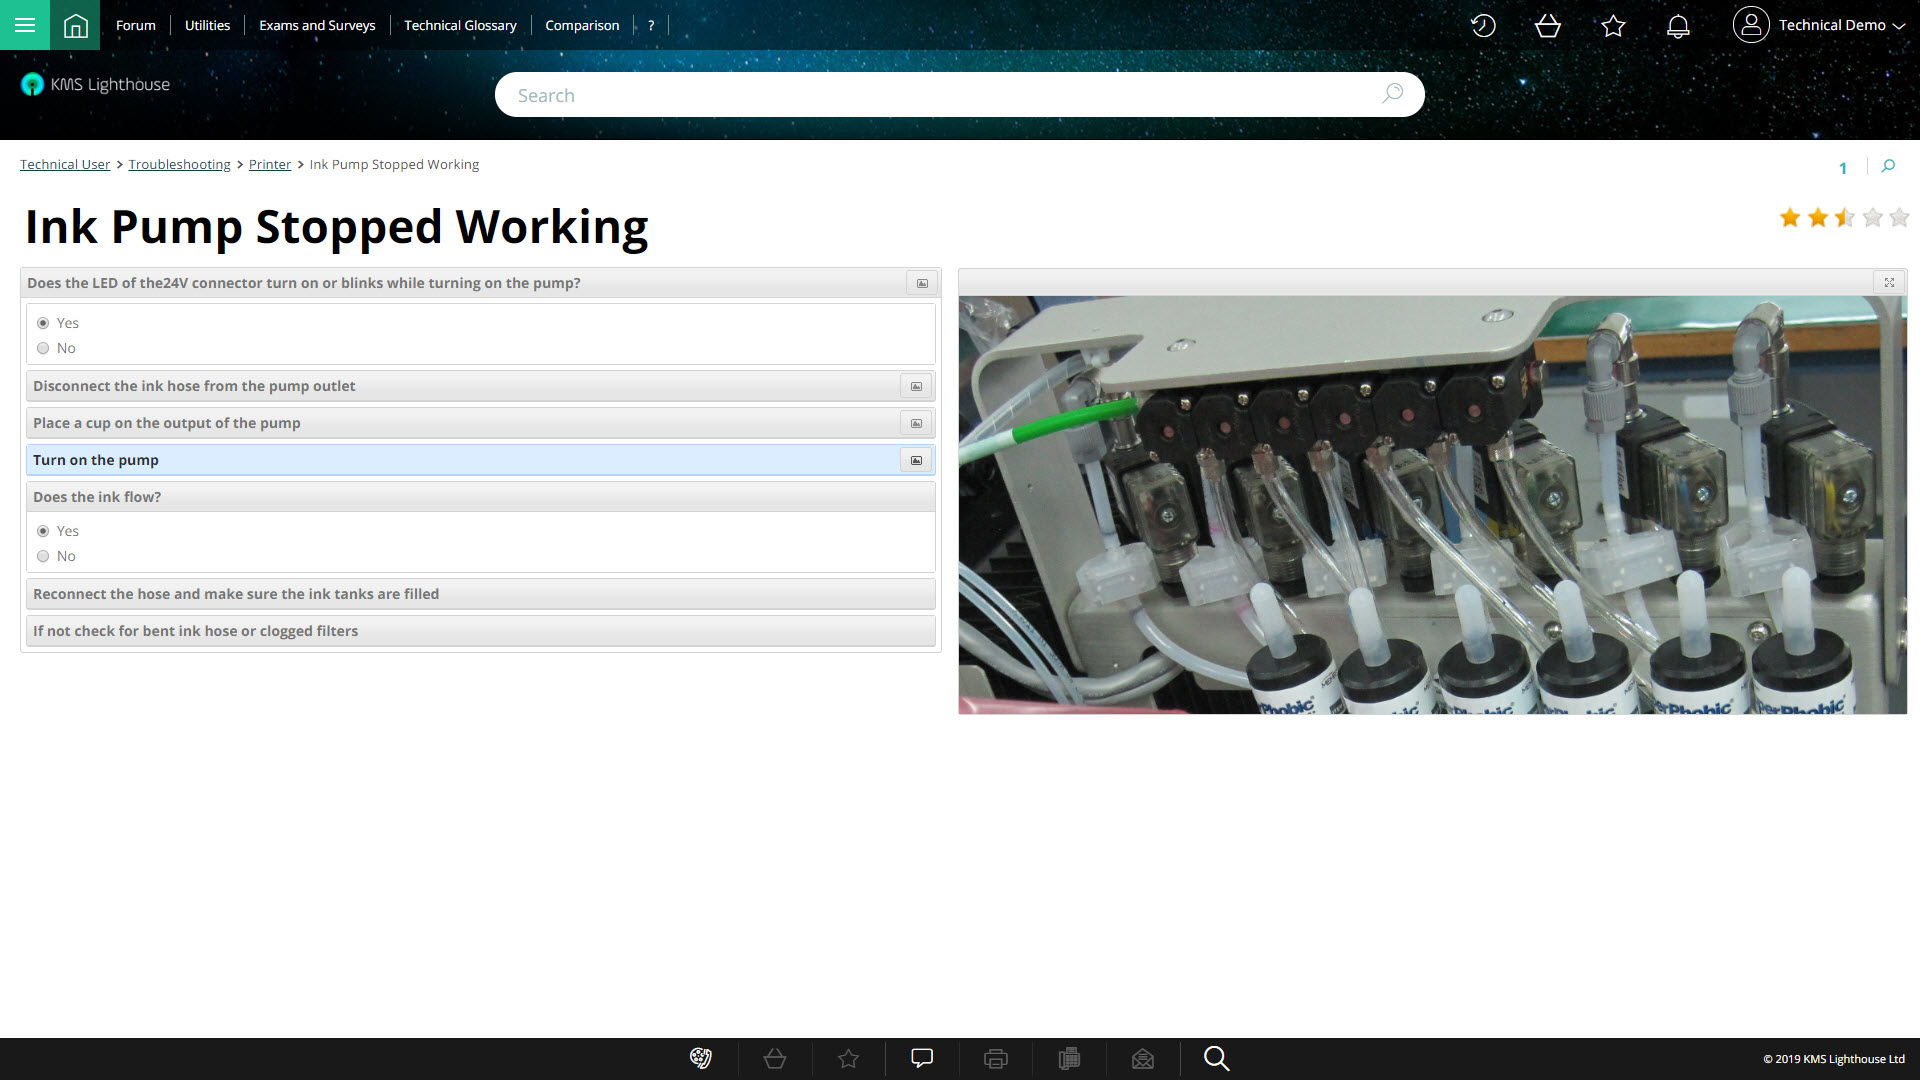Follow the Printer breadcrumb link
Screen dimensions: 1920x1080
270,164
